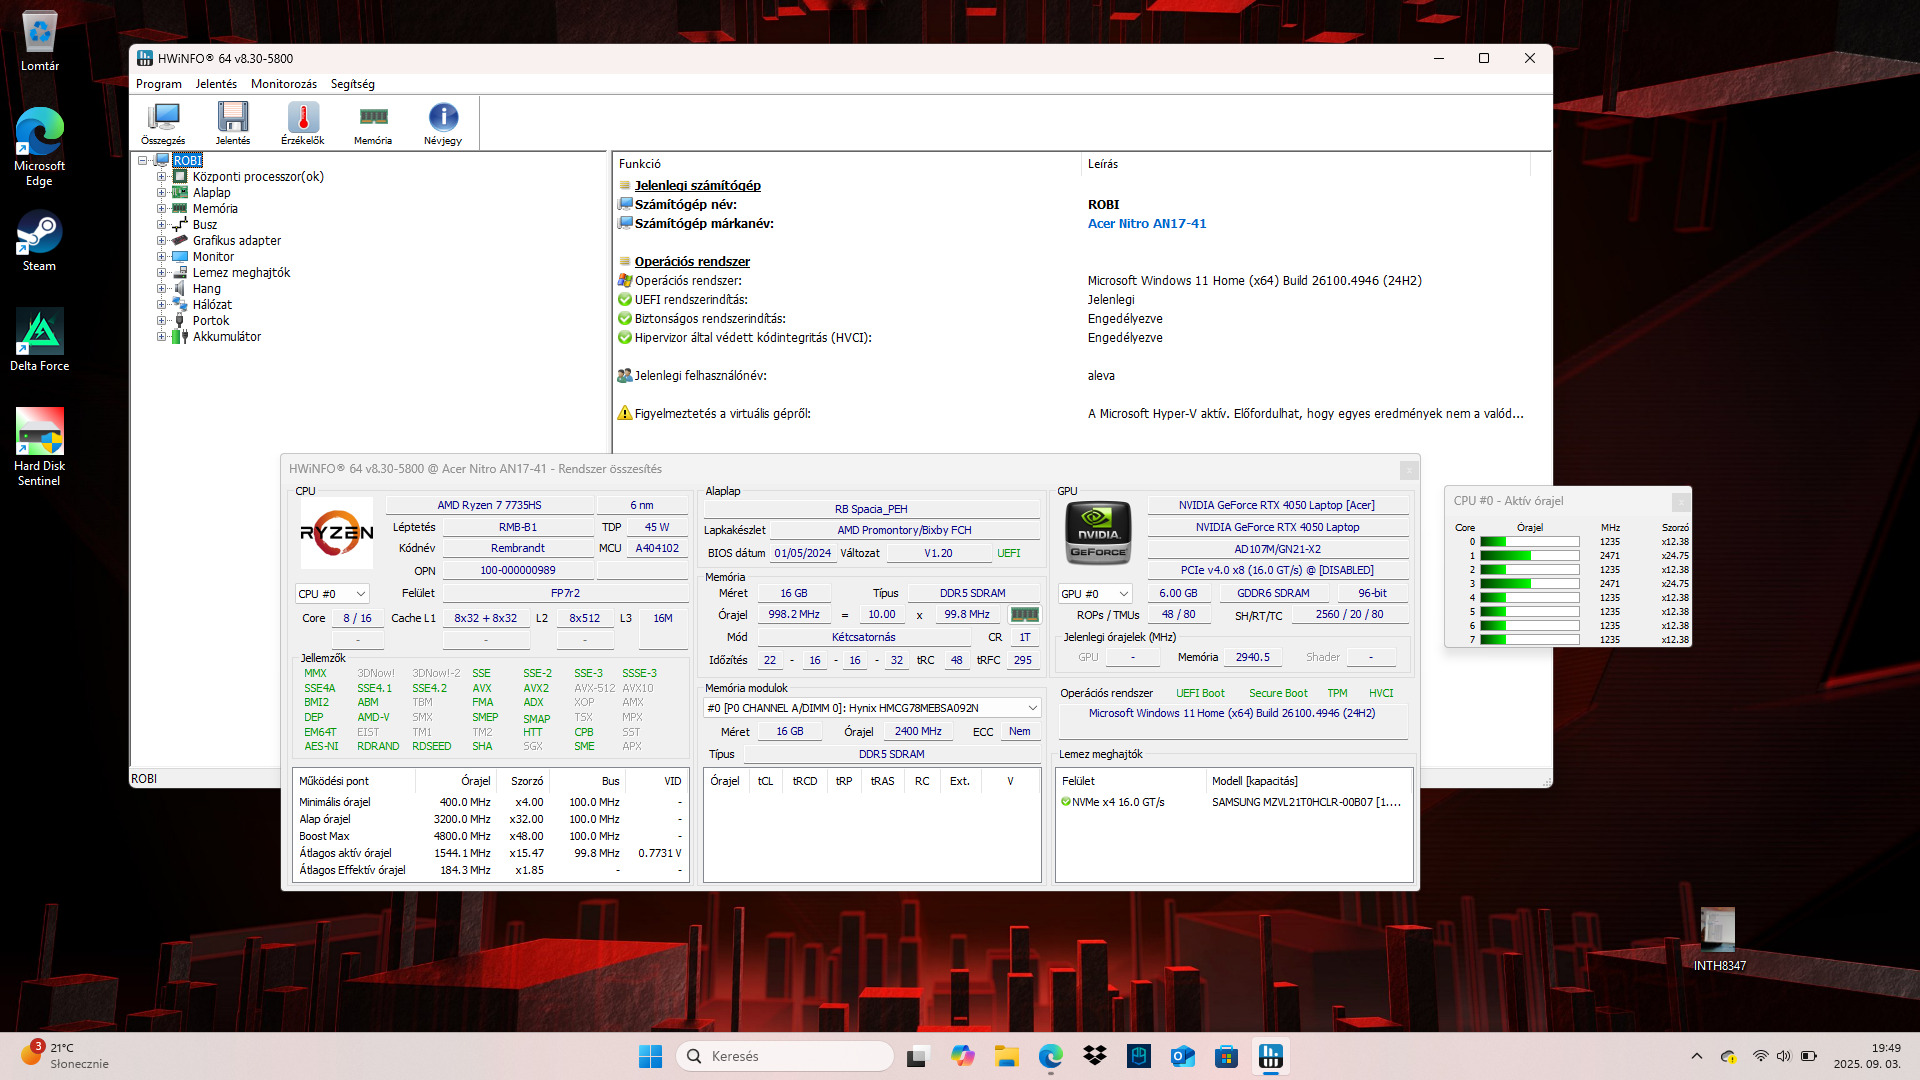Open the CPU #0 selector dropdown

point(332,594)
